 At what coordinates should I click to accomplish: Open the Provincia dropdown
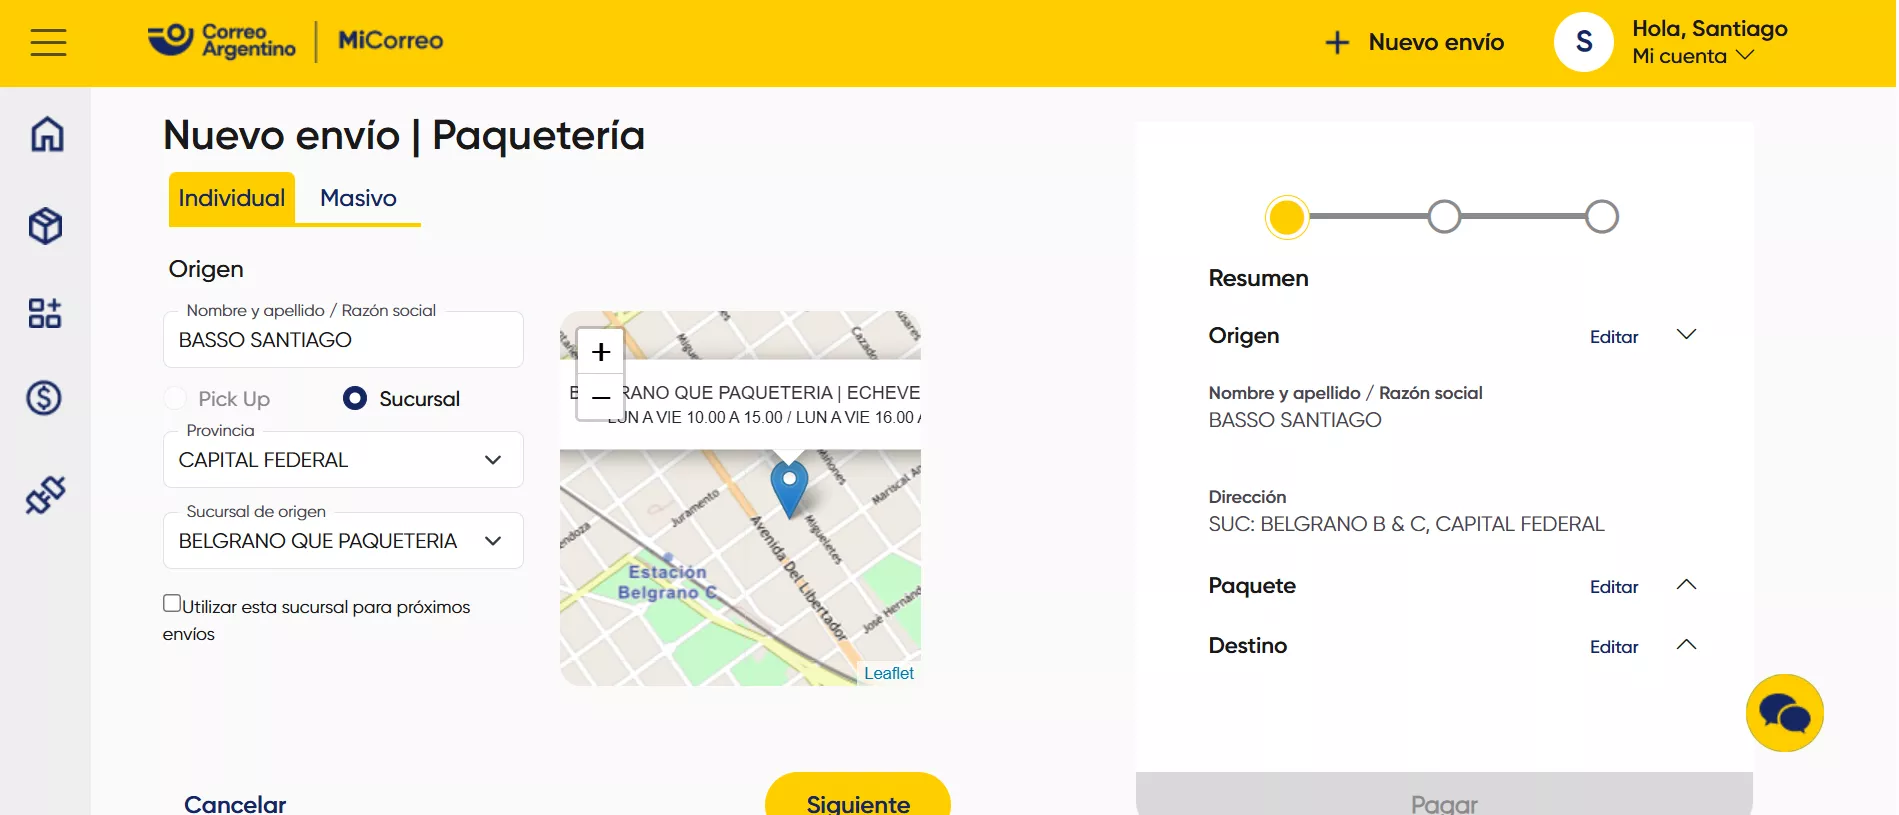343,460
